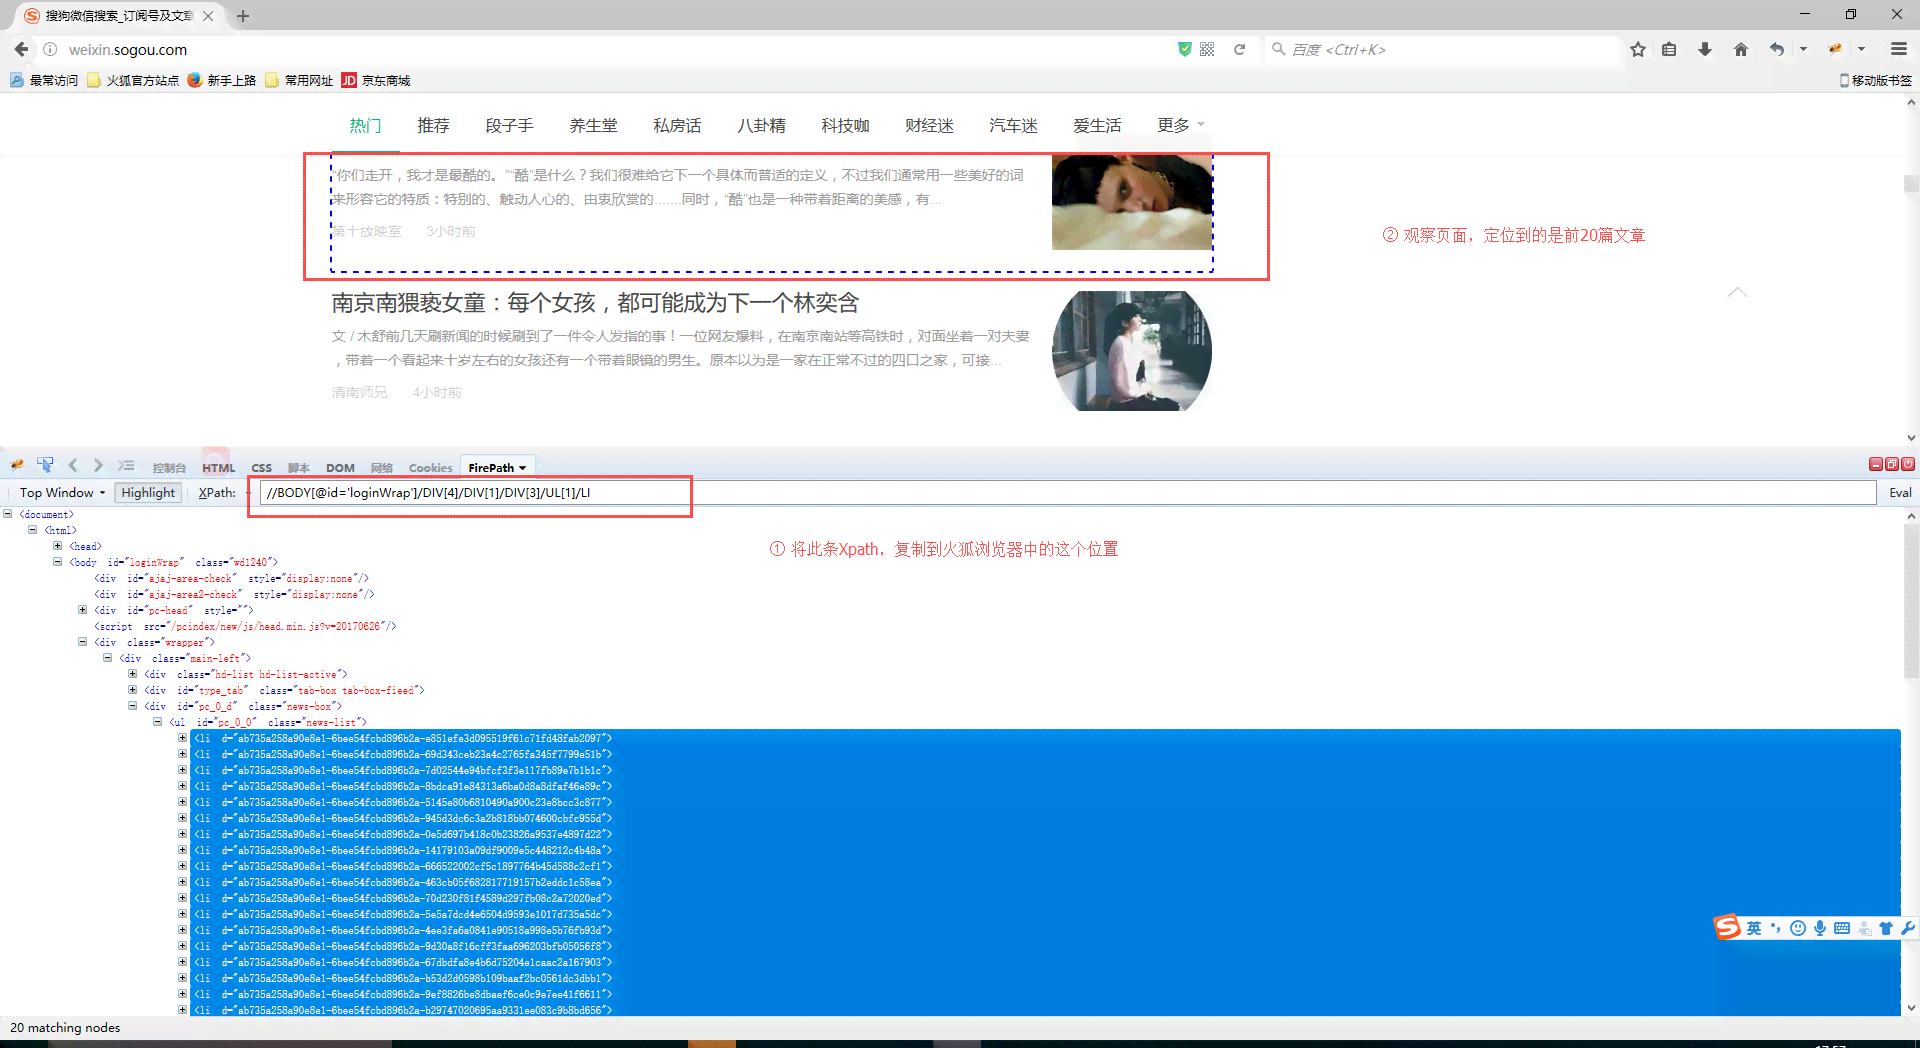
Task: Minimize the Firebug panel
Action: pos(1876,464)
